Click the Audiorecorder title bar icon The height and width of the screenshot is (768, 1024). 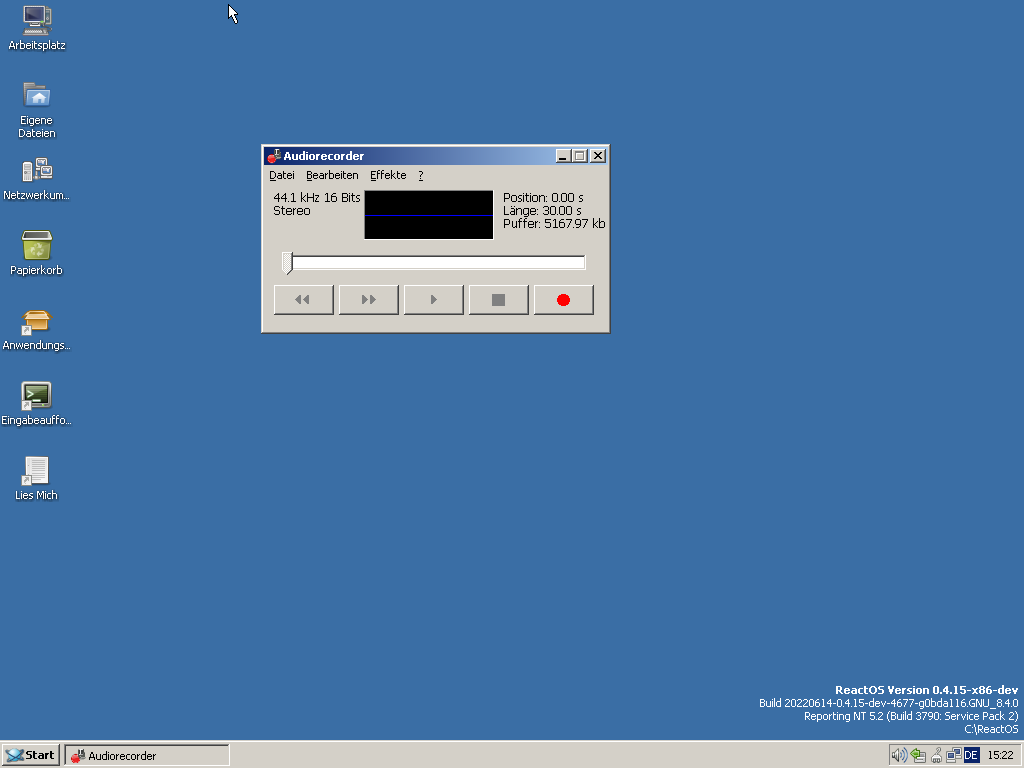(x=274, y=156)
